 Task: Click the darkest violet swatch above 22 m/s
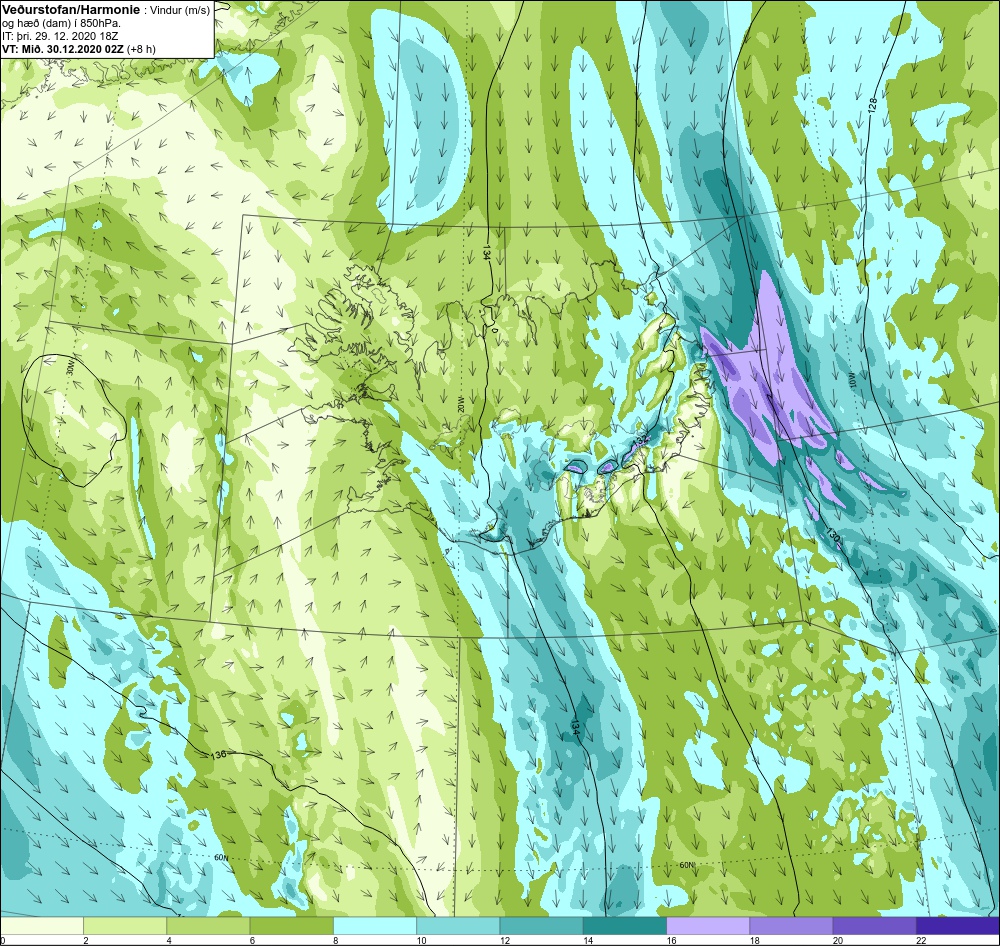(x=957, y=926)
